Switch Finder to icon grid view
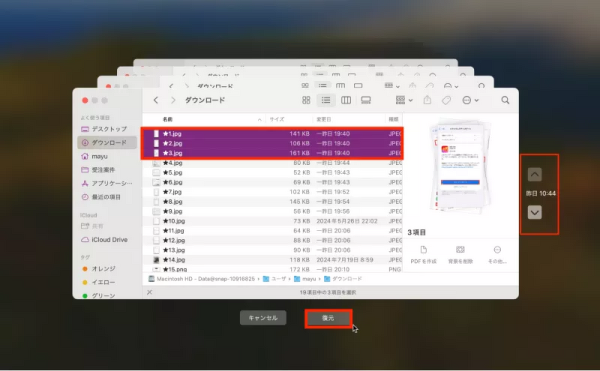This screenshot has height=371, width=600. pos(306,100)
